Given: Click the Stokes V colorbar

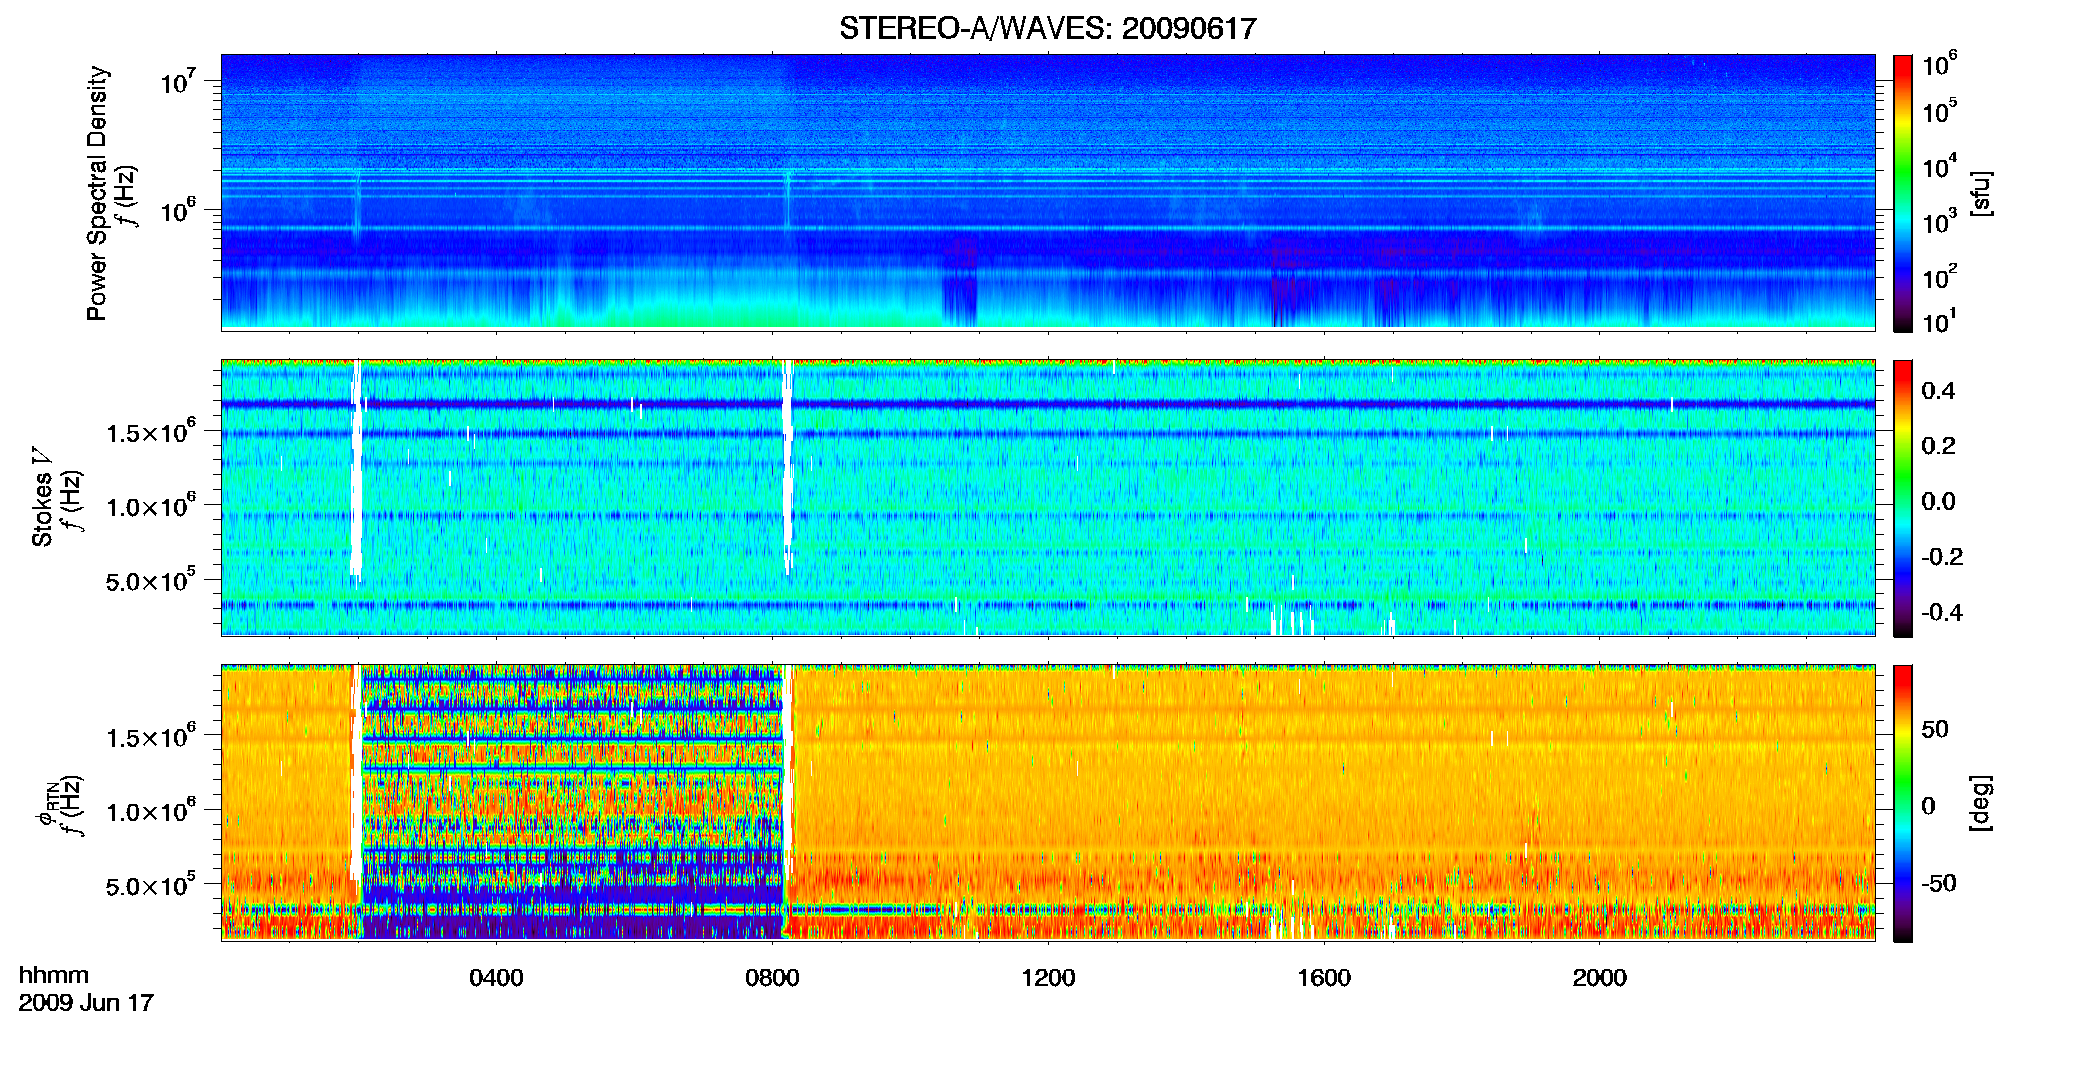Looking at the screenshot, I should (1903, 498).
